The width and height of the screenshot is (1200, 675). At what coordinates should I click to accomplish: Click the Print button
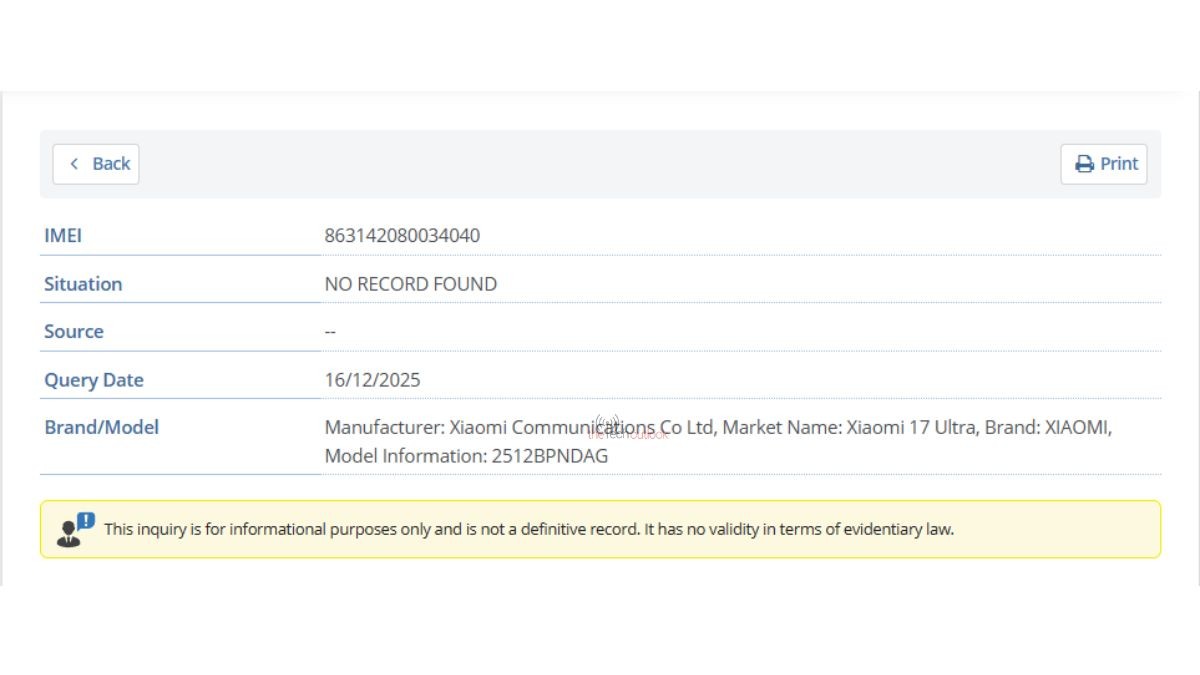click(1104, 163)
